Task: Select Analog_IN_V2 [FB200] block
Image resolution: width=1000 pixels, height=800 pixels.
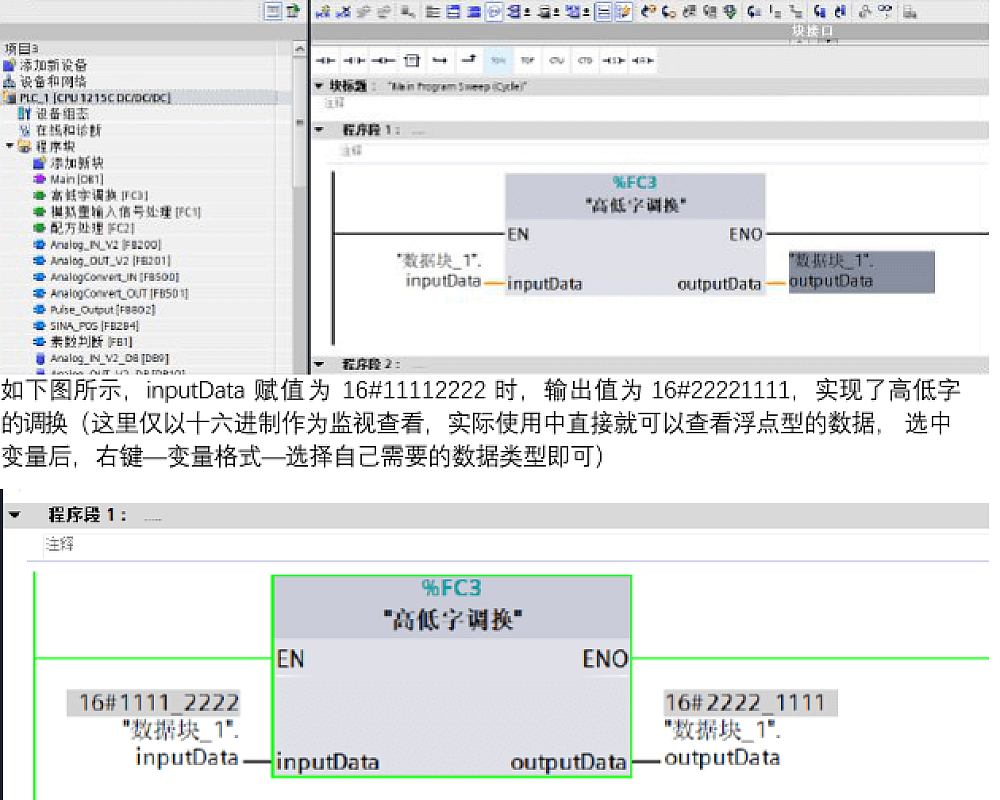Action: coord(105,244)
